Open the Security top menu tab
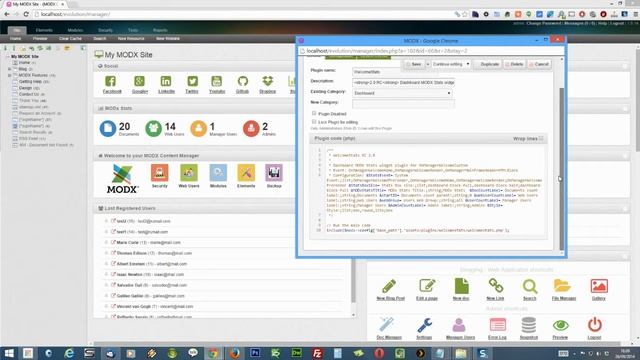 [105, 30]
